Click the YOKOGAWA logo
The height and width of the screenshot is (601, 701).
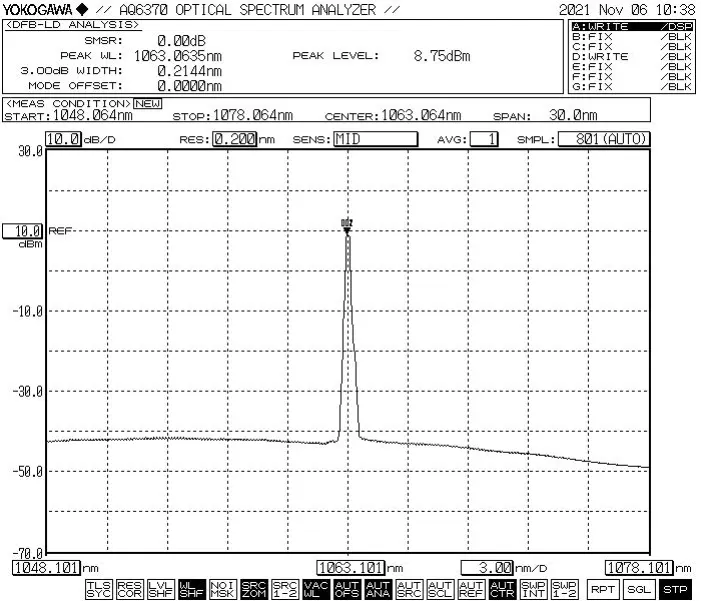[45, 9]
